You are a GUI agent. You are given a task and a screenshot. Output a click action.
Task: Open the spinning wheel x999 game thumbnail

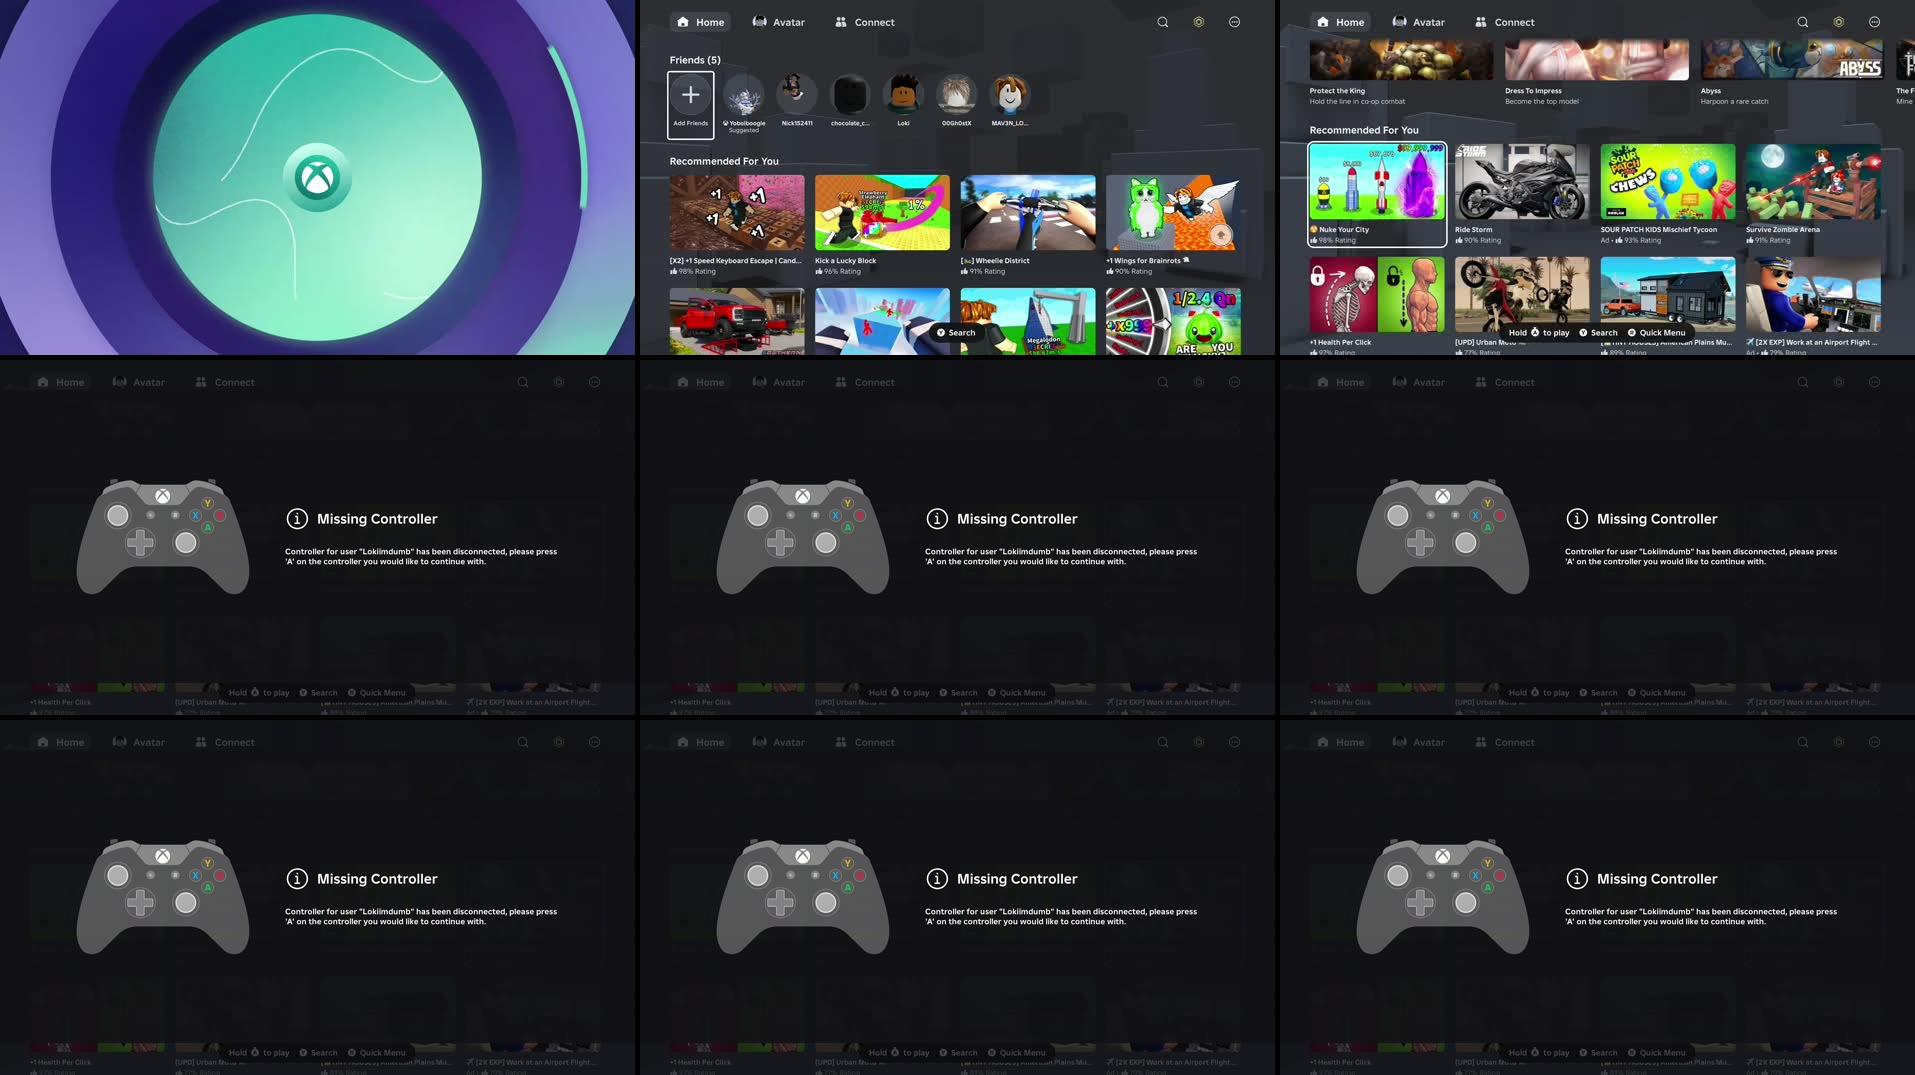click(x=1173, y=321)
